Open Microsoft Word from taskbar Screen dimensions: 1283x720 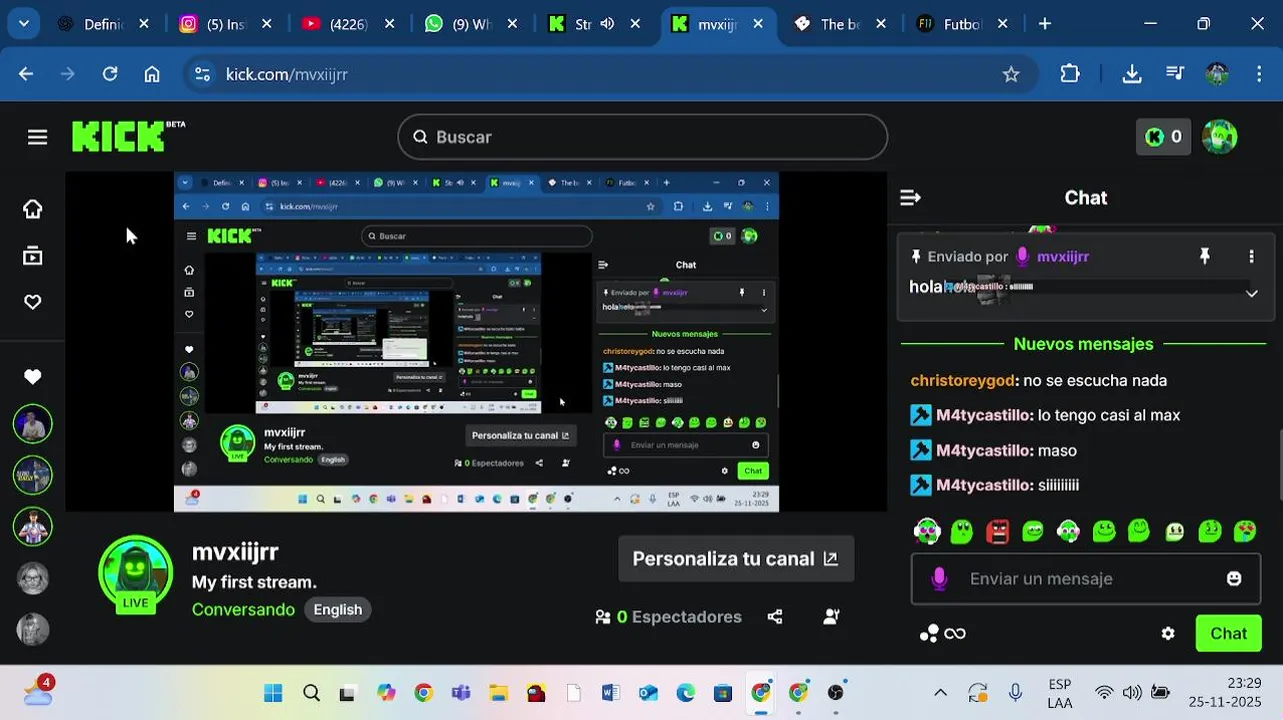pyautogui.click(x=611, y=693)
